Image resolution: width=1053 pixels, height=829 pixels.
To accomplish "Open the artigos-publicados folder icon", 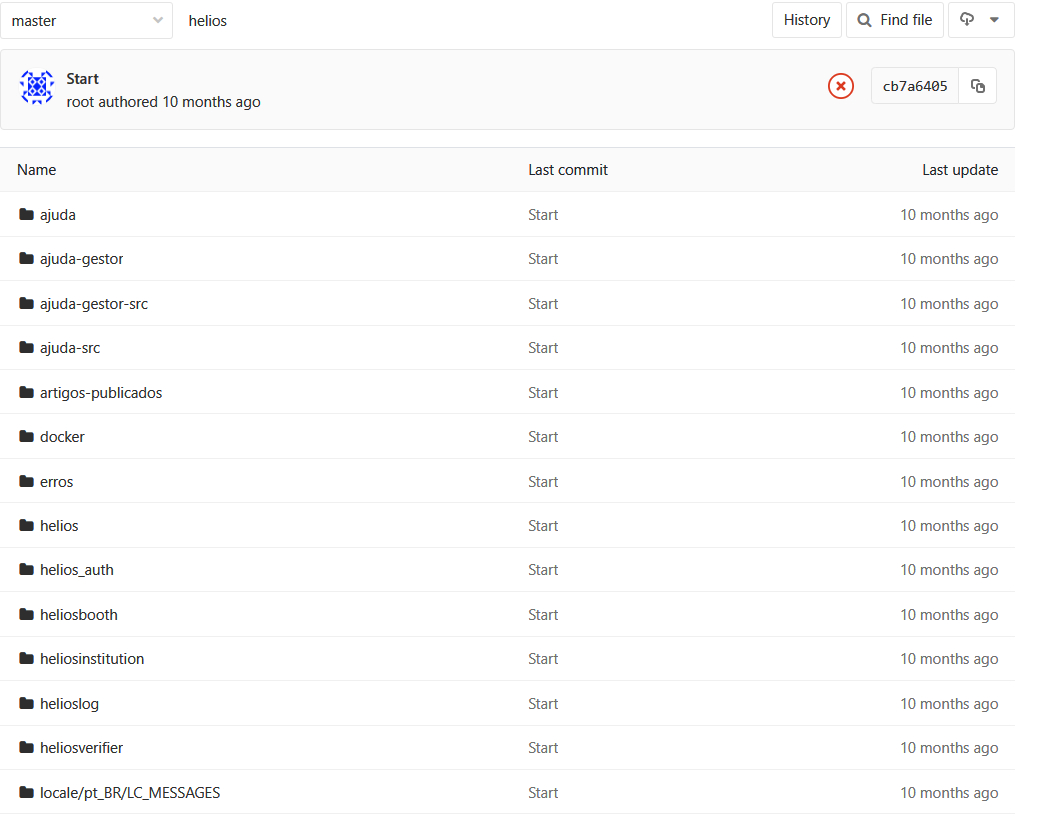I will pos(26,392).
